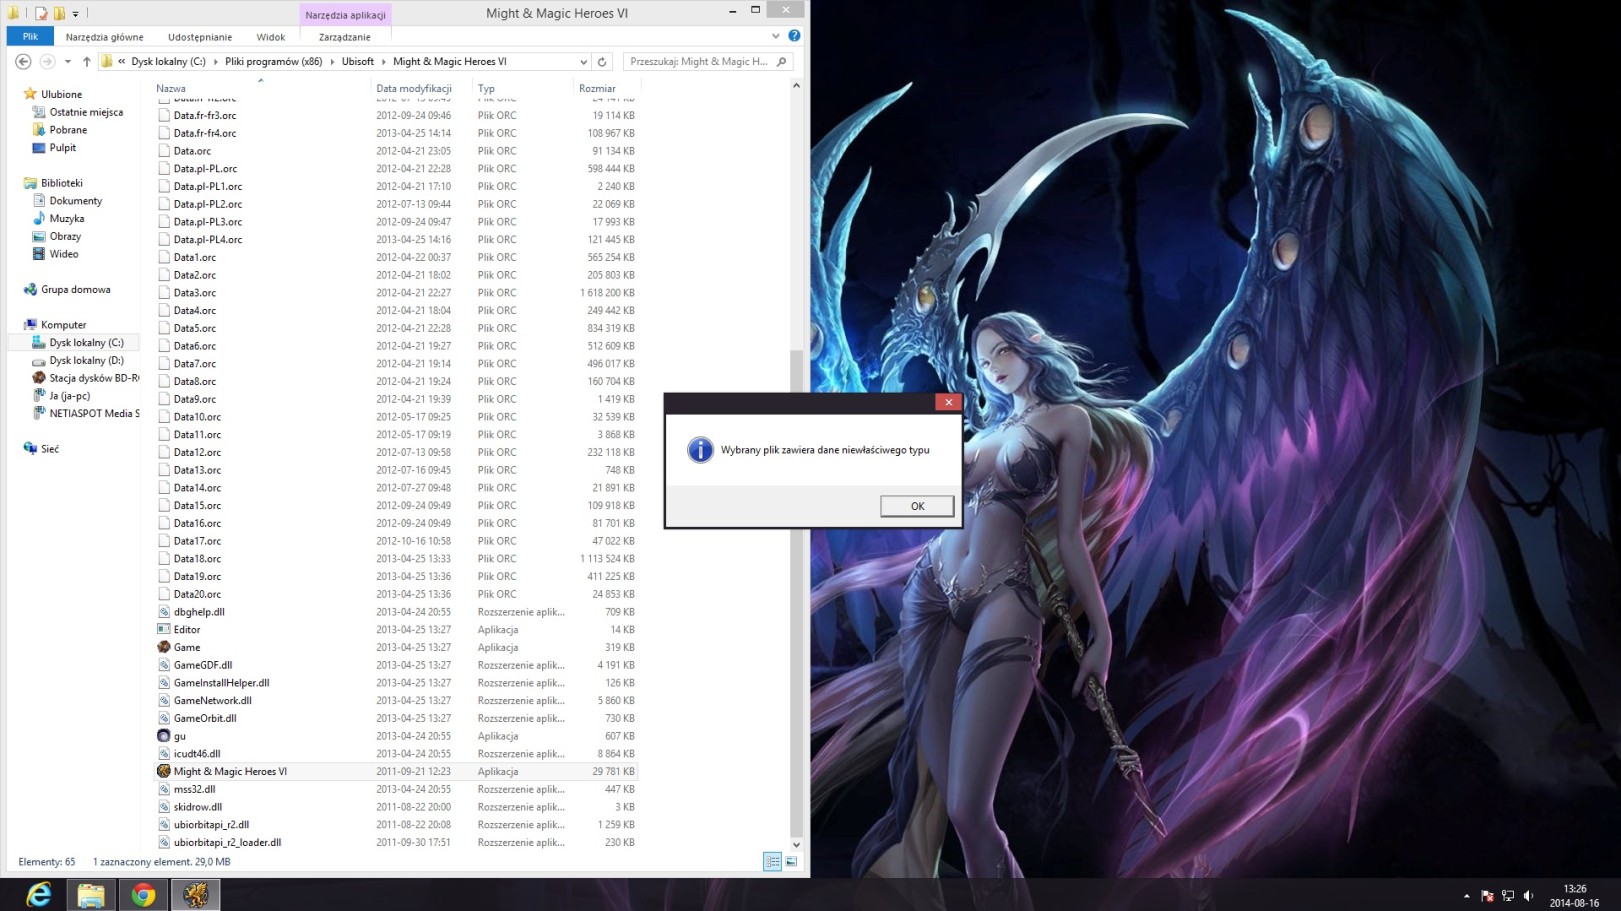Open Muzyka library
The width and height of the screenshot is (1621, 911).
pos(67,219)
